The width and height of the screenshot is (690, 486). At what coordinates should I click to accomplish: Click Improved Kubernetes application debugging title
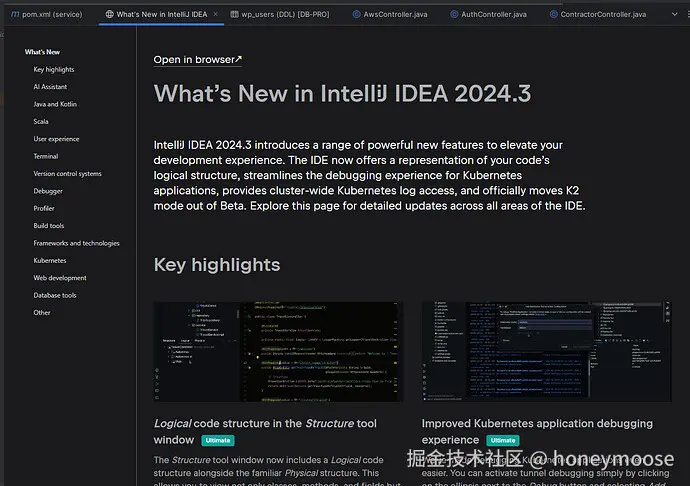pyautogui.click(x=537, y=431)
